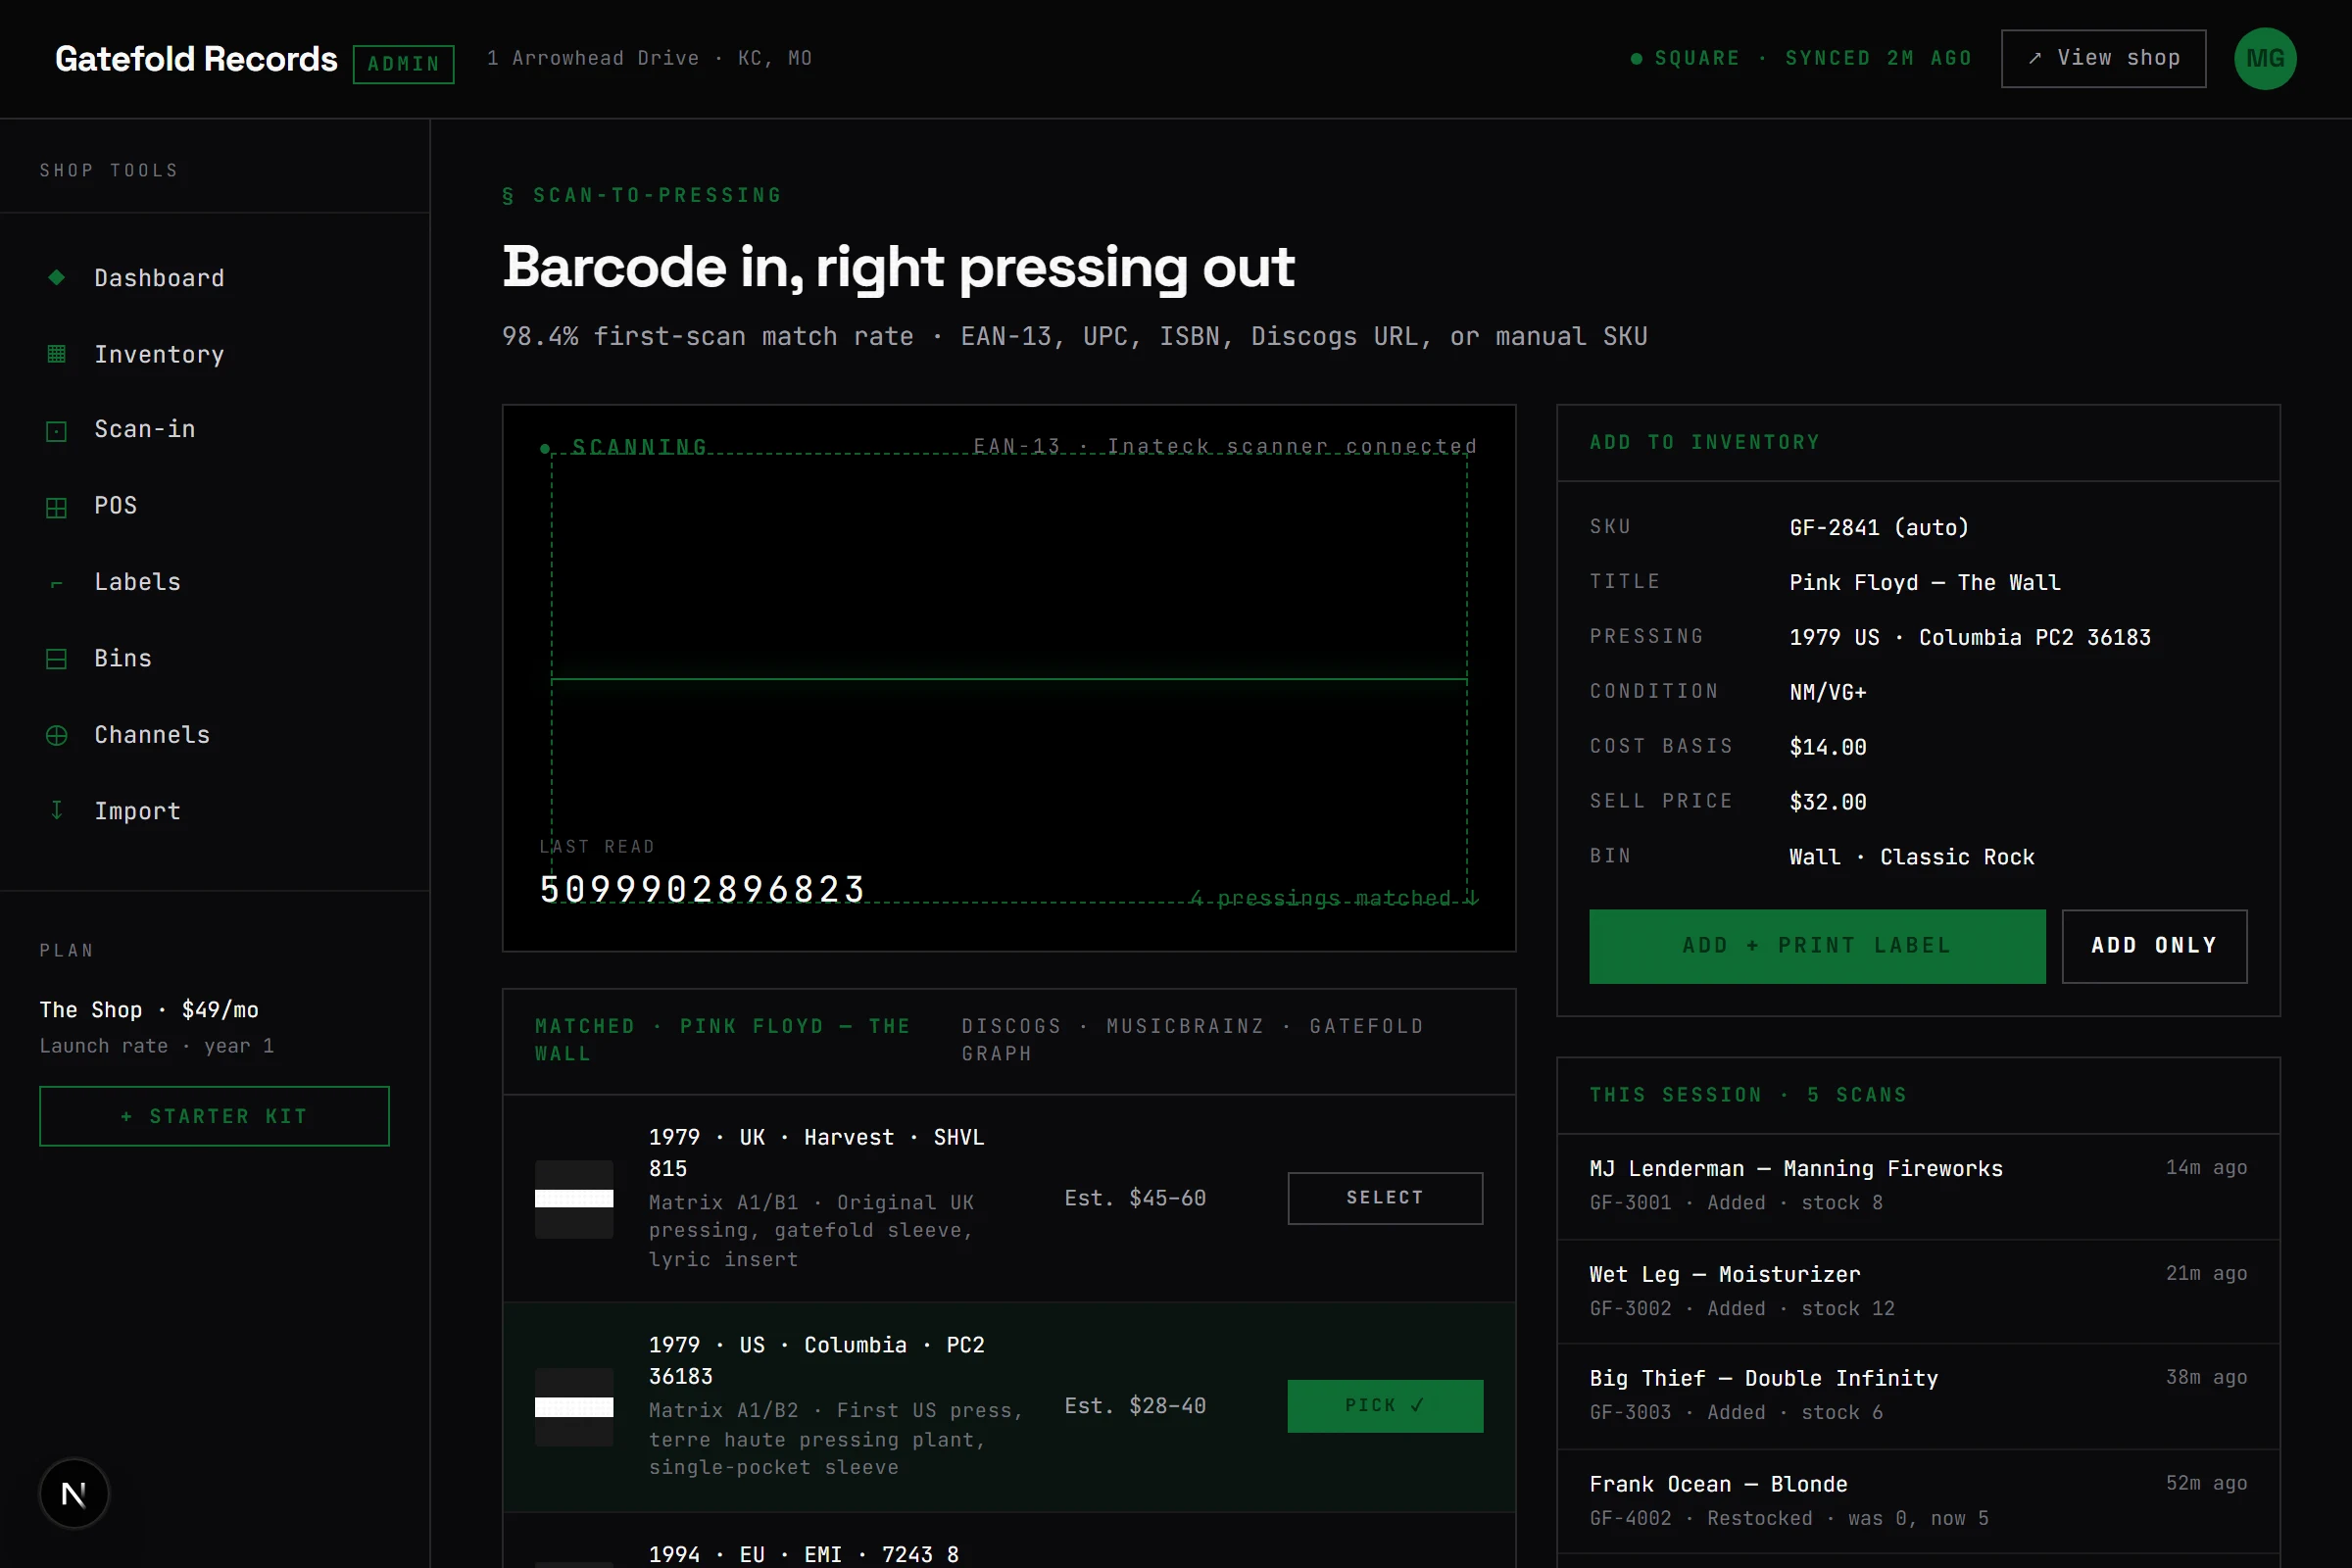Click the barcode scanner viewport
The image size is (2352, 1568).
click(x=1009, y=678)
